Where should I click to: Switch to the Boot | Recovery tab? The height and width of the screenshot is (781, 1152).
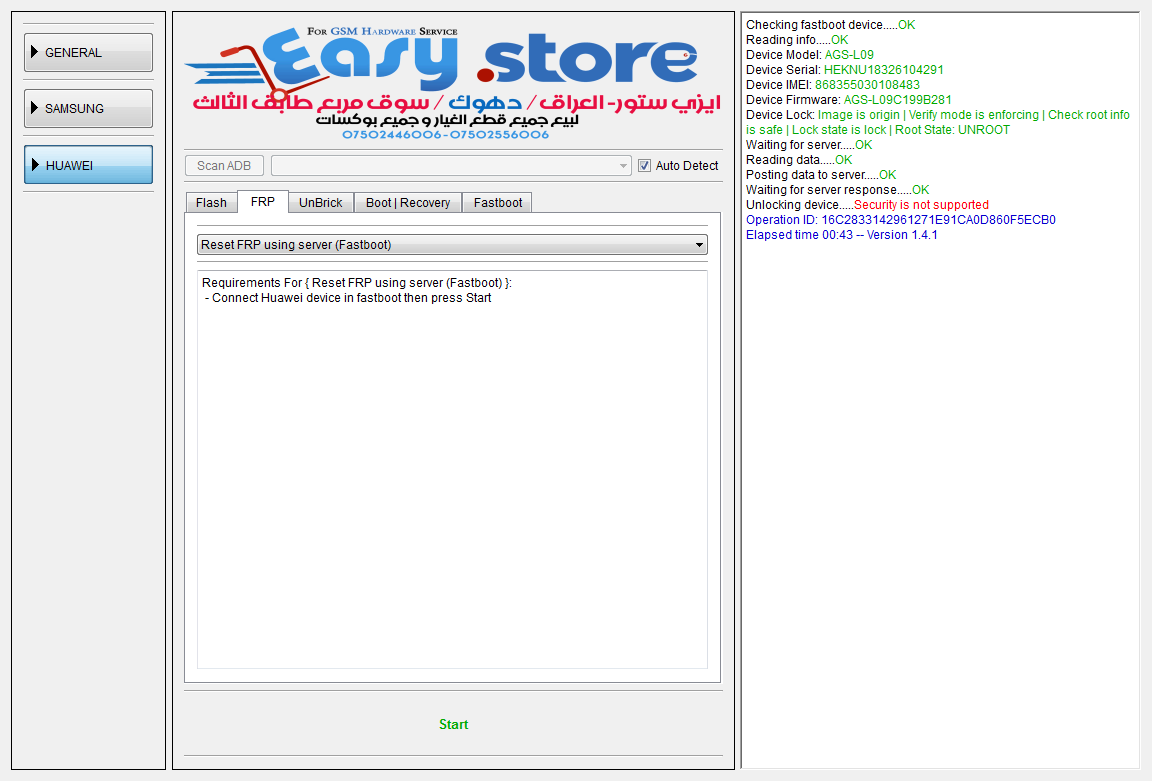[x=408, y=203]
